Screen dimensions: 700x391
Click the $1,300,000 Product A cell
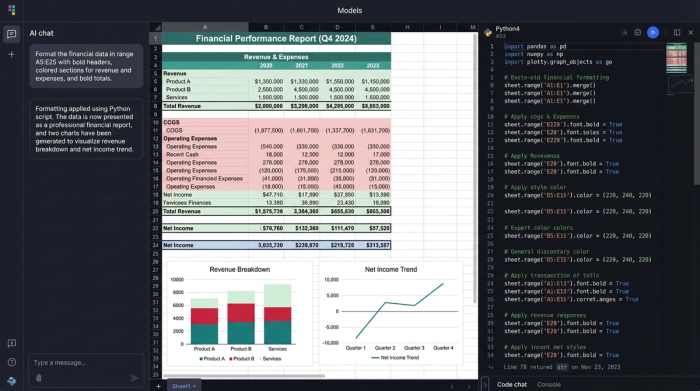[x=266, y=81]
